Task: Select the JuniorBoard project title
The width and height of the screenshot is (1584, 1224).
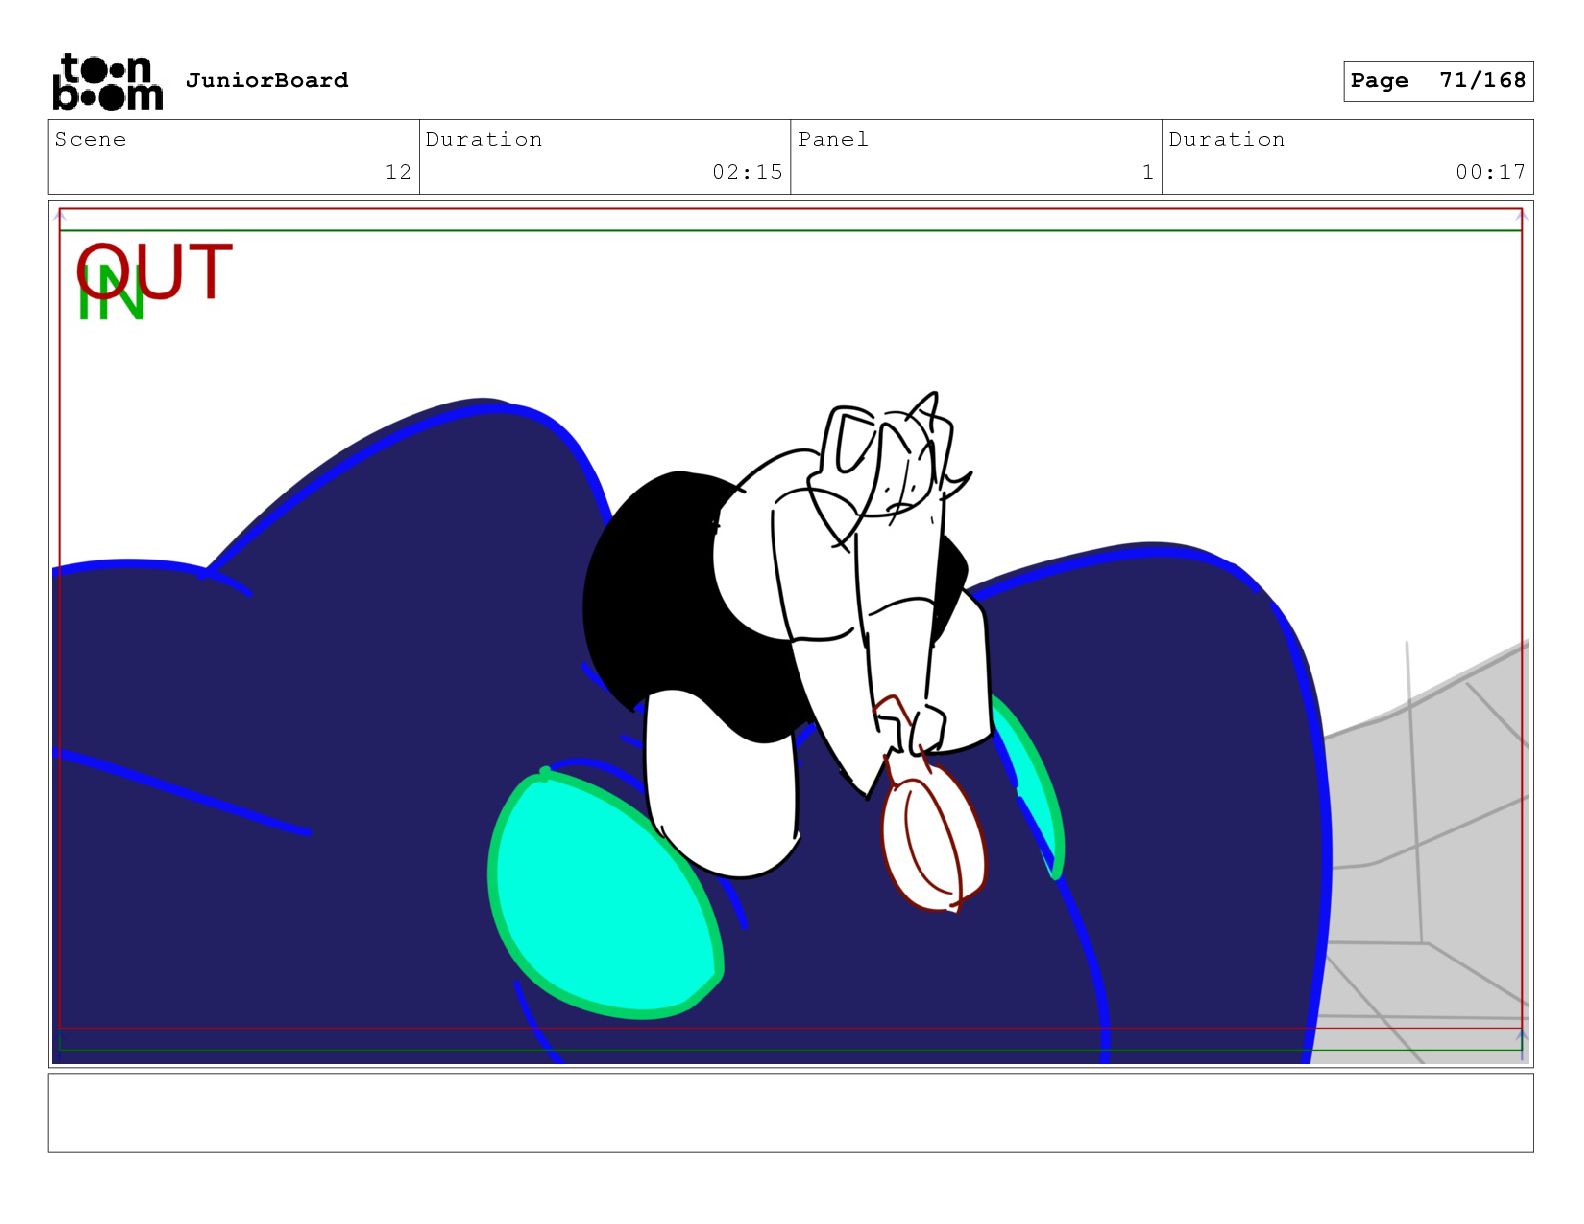Action: pos(267,80)
